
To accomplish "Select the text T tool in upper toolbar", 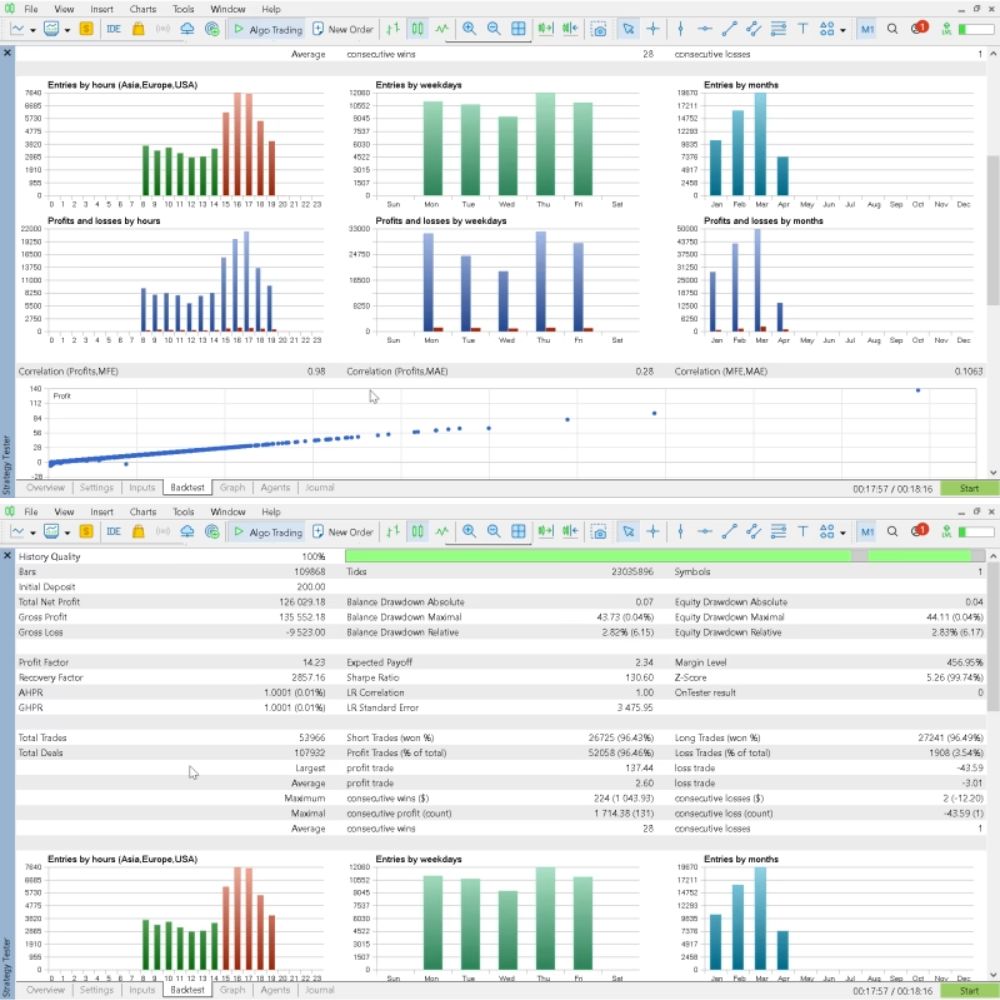I will 803,29.
